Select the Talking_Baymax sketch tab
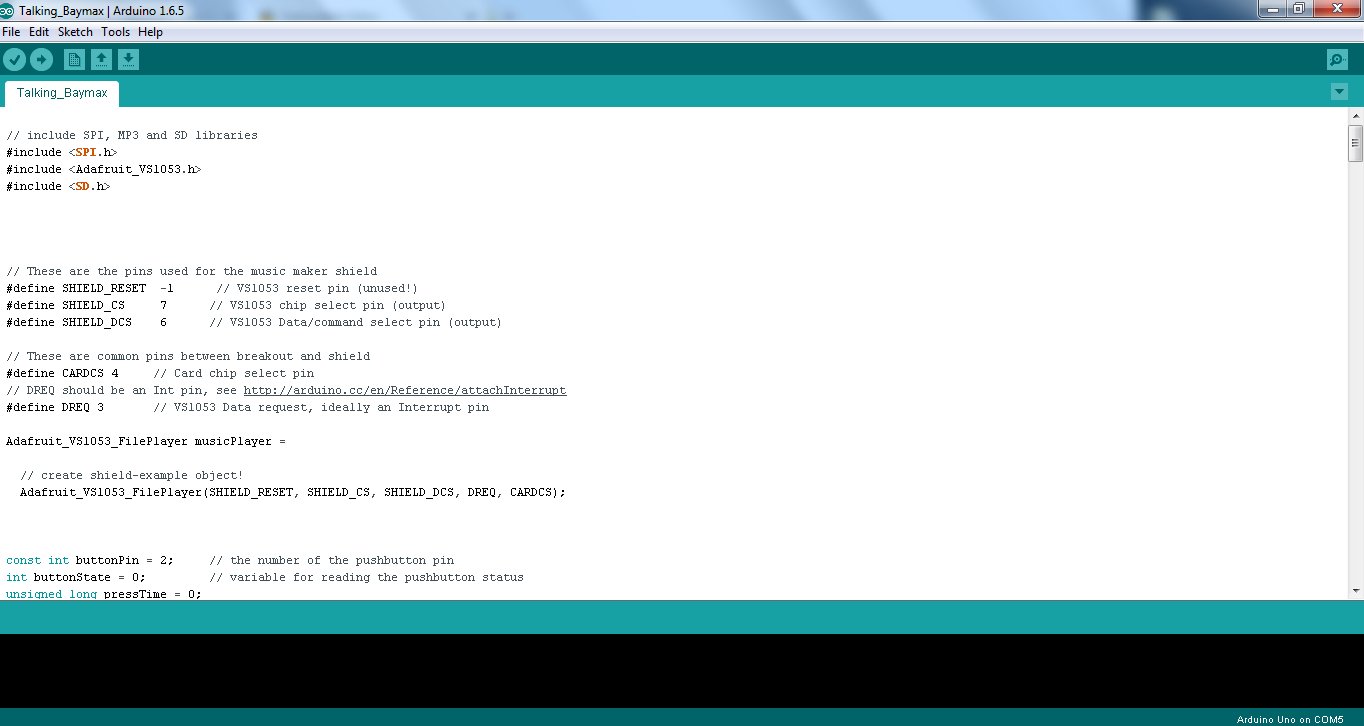The image size is (1364, 726). 62,93
